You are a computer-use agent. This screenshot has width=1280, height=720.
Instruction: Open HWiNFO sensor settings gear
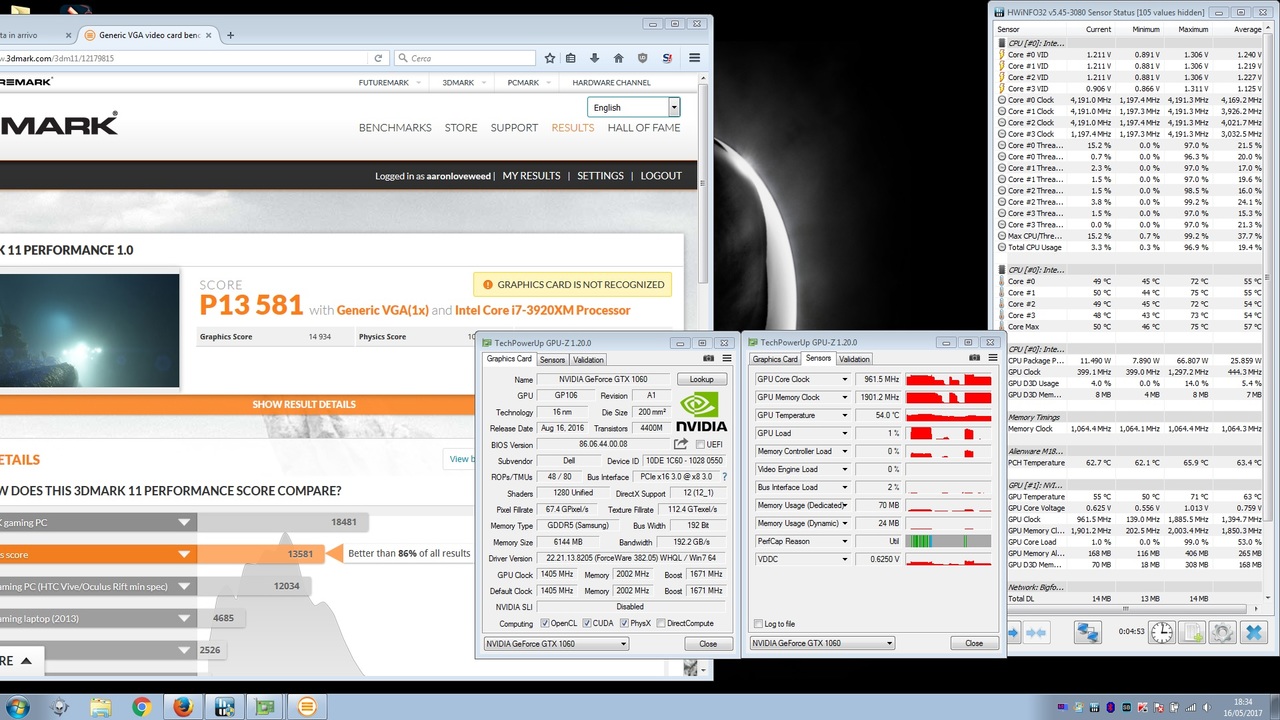(1222, 632)
